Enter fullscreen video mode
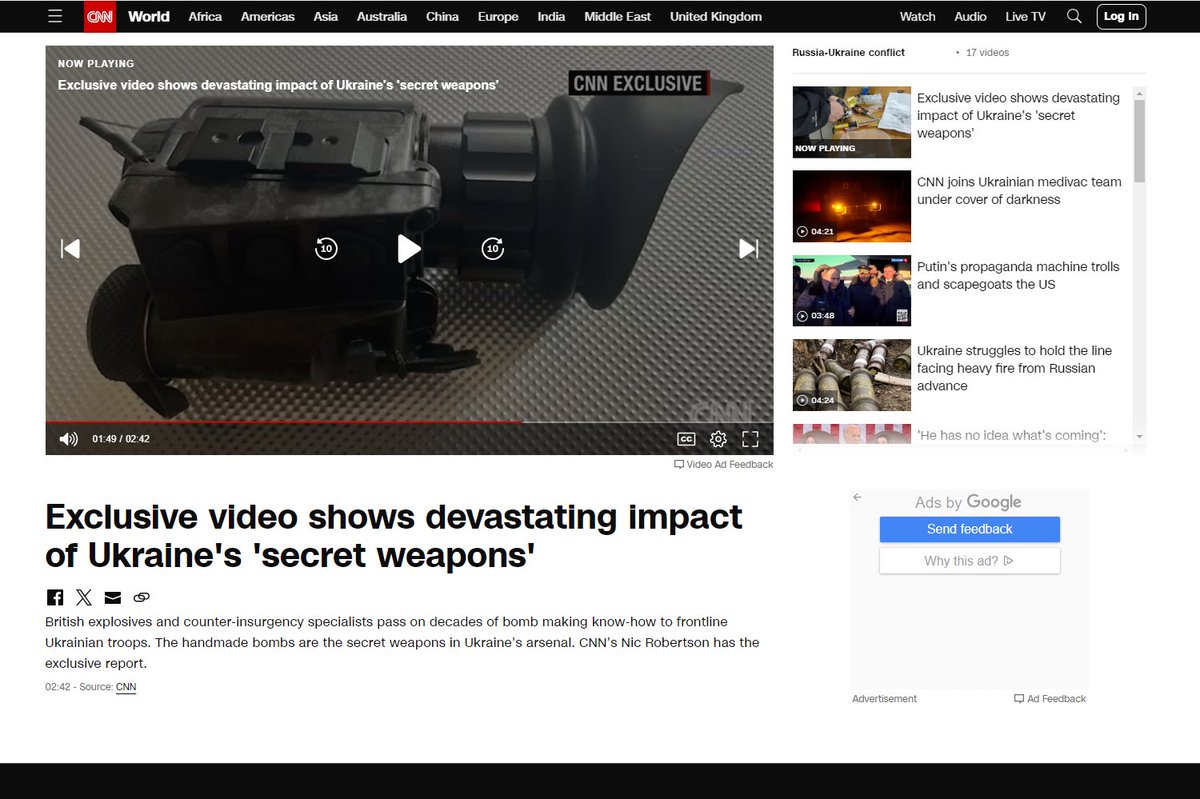This screenshot has height=799, width=1200. (750, 439)
